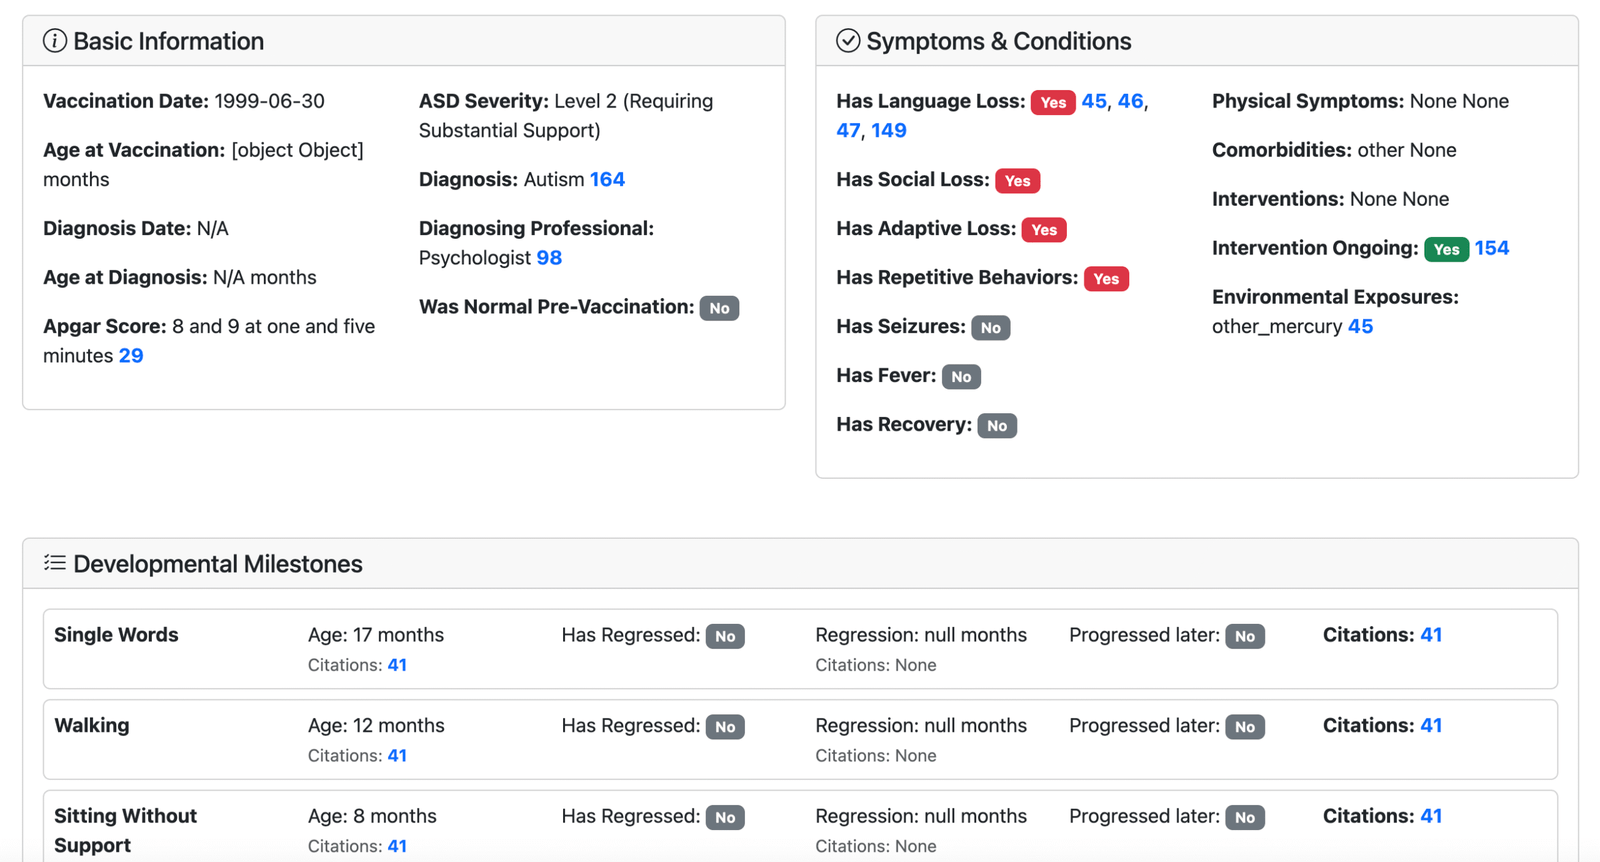
Task: Click the Yes badge for Has Language Loss
Action: (1053, 102)
